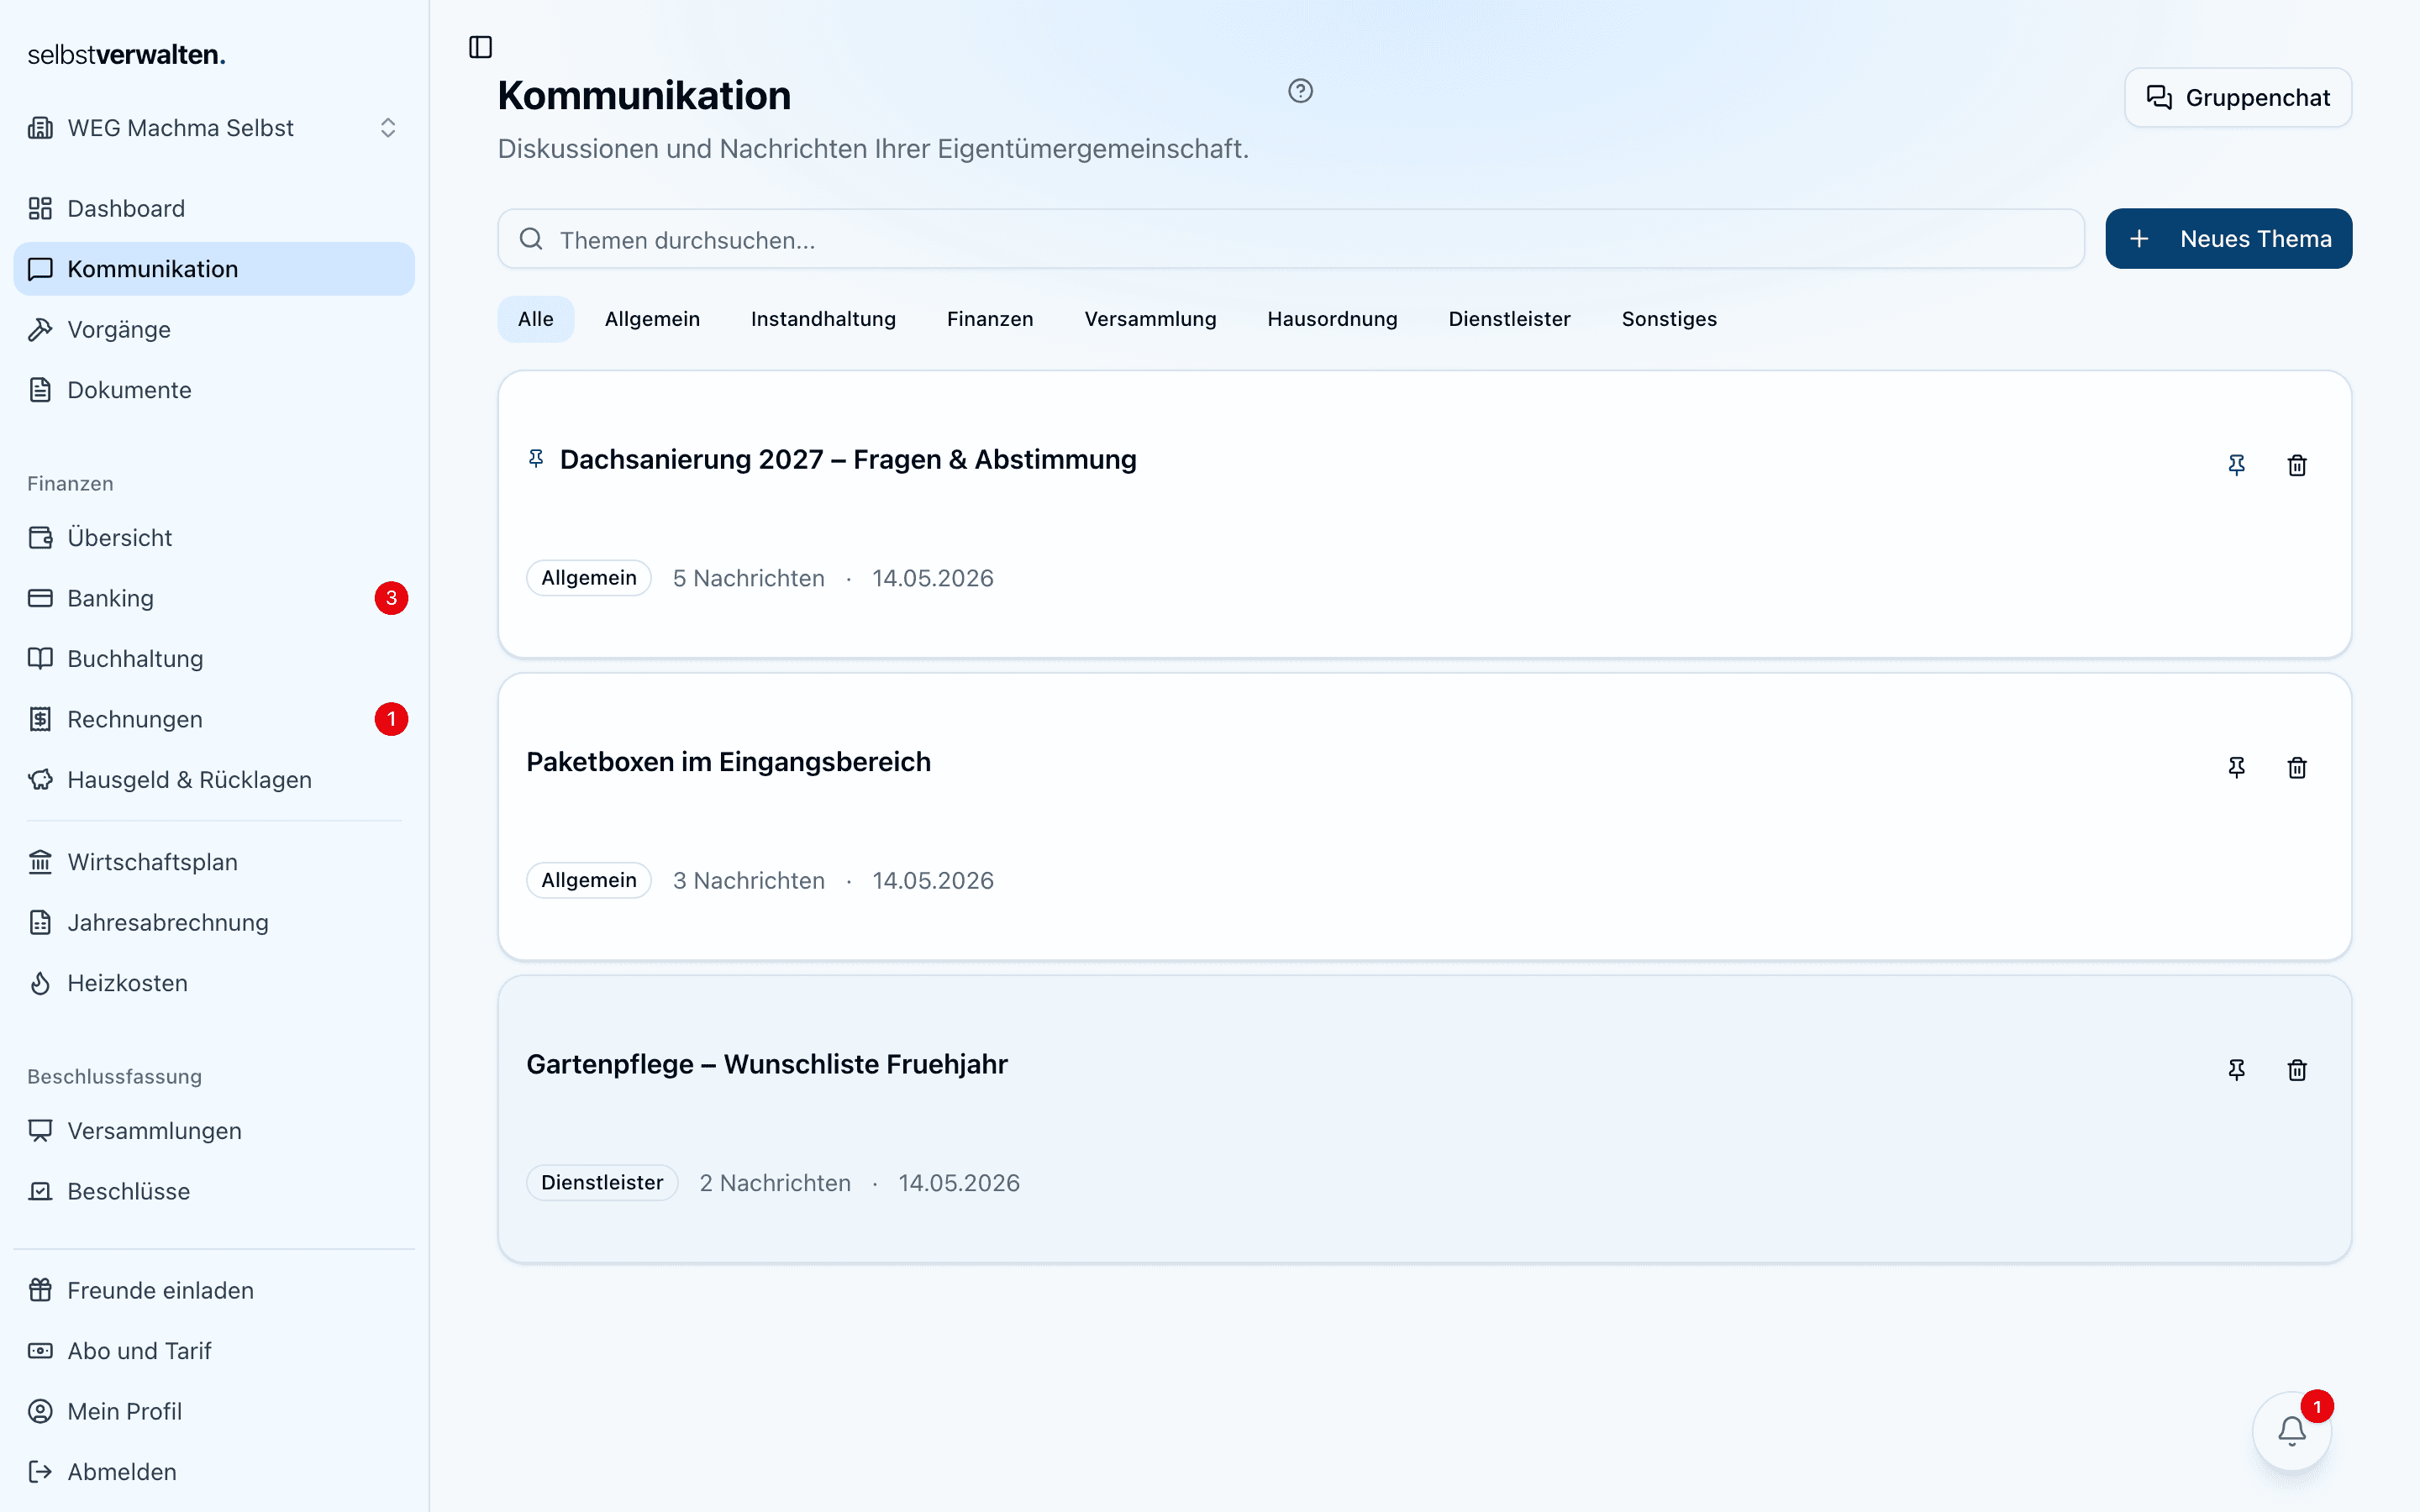This screenshot has width=2420, height=1512.
Task: Click '2 Nachrichten' on Gartenpflege card
Action: [775, 1183]
